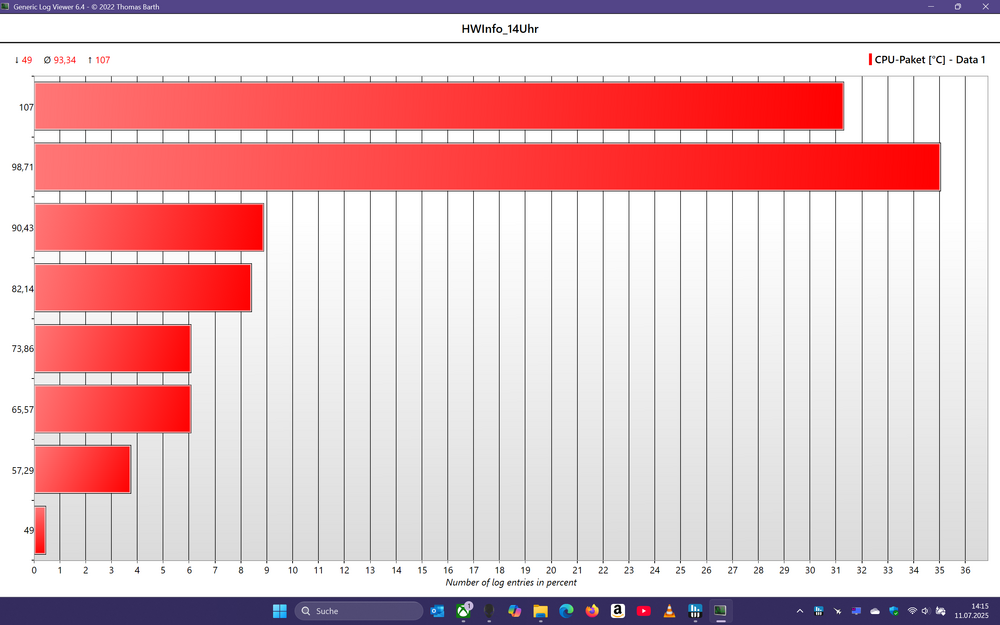Launch the Xbox app from the taskbar
The height and width of the screenshot is (625, 1000).
[463, 611]
